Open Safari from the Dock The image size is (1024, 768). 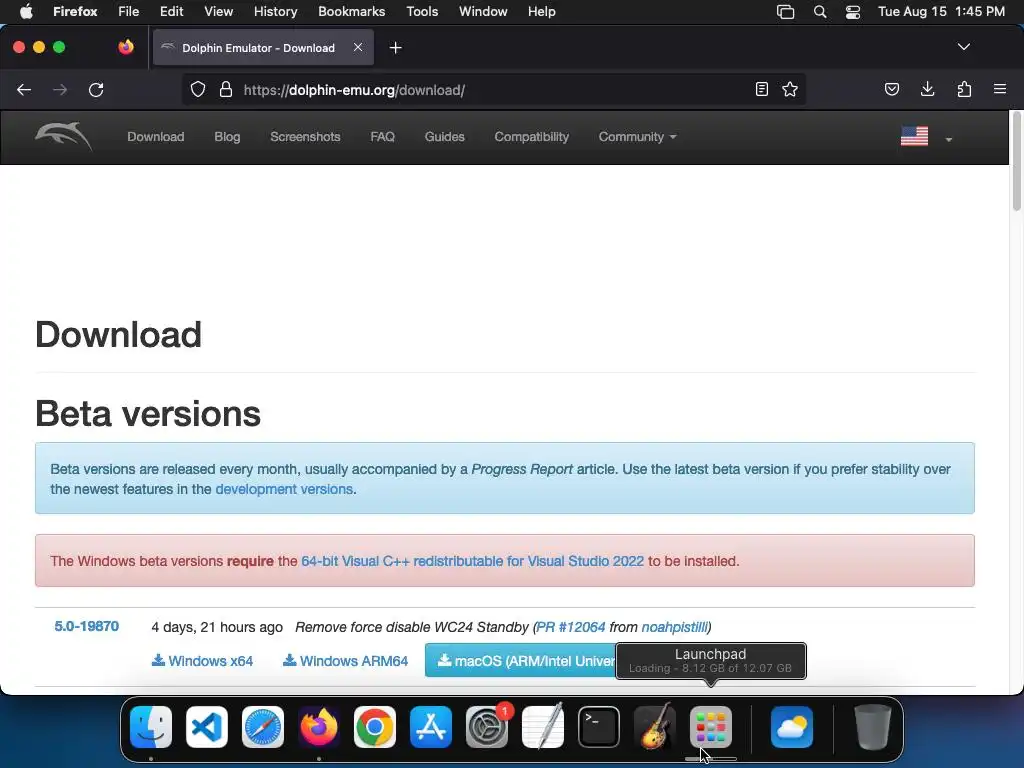(263, 727)
